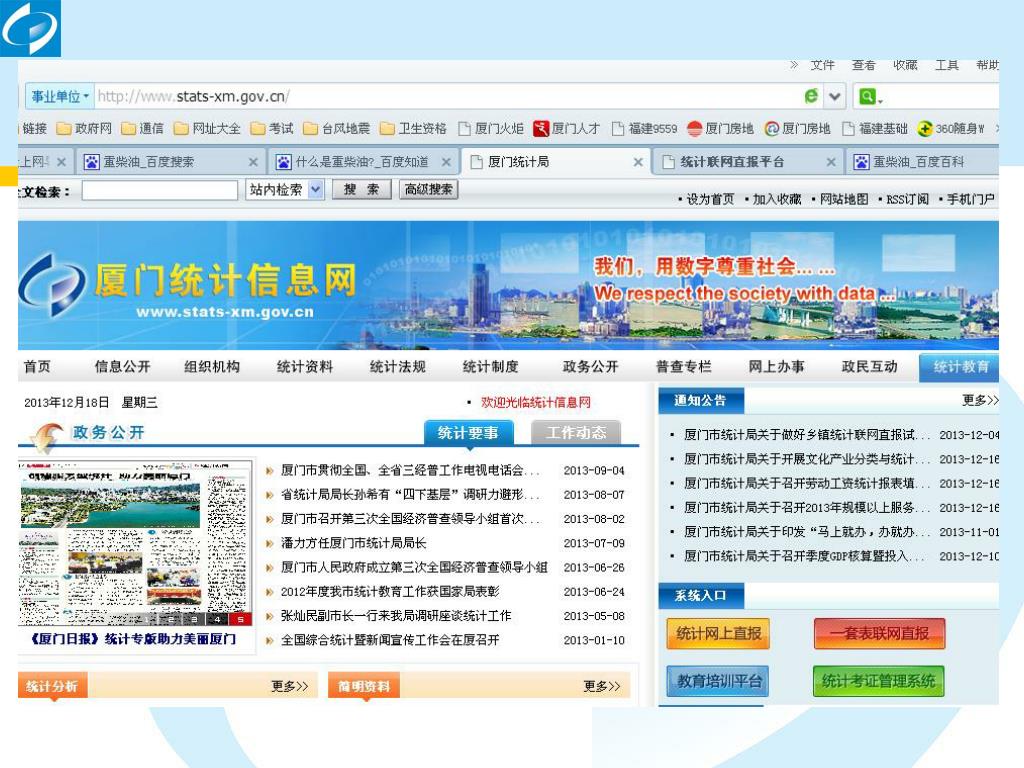
Task: Click the 《厦门日报》统计专版助力美丽厦门 caption
Action: [x=133, y=639]
